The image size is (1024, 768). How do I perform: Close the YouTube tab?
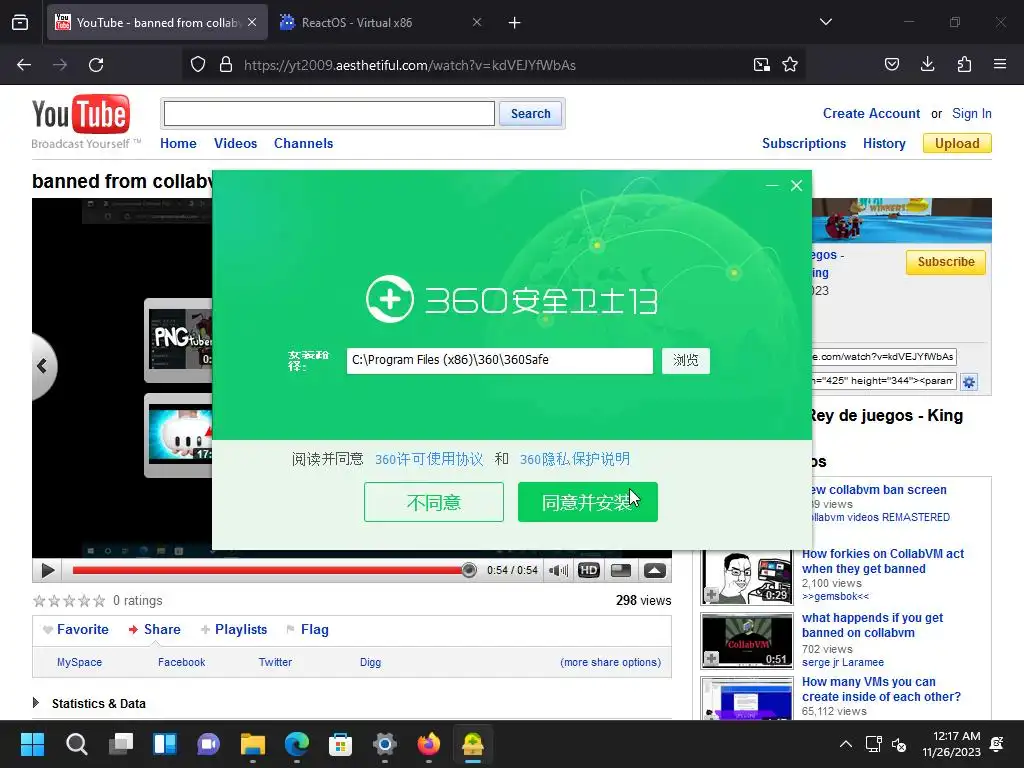252,22
